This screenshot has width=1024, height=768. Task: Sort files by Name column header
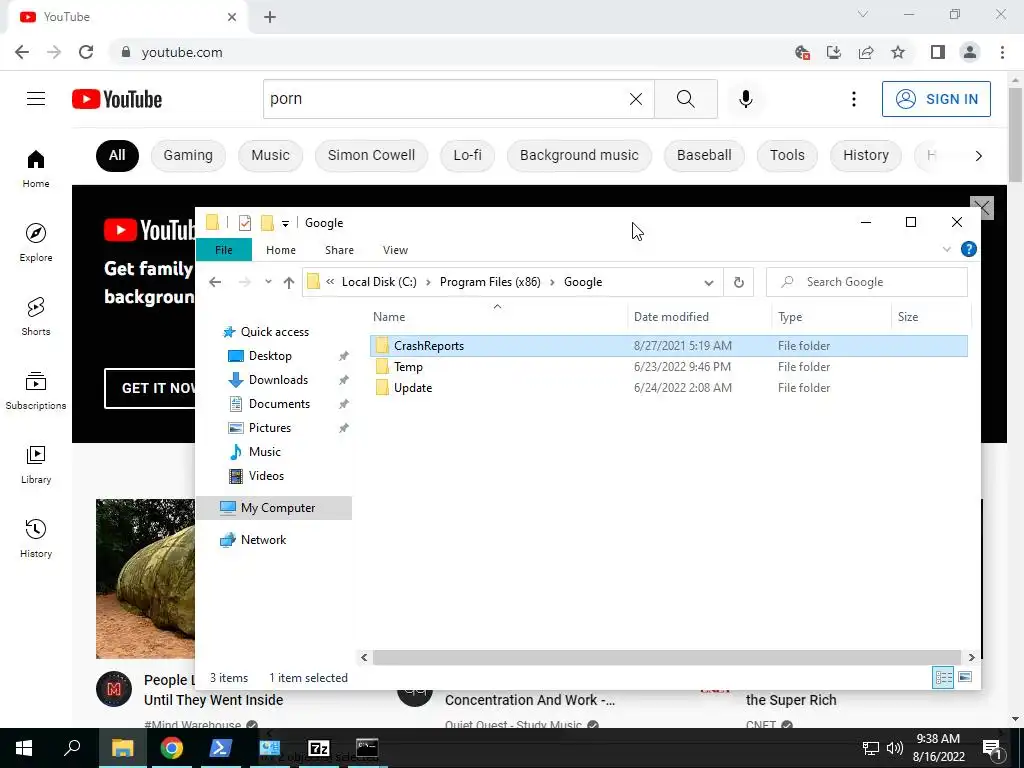(x=389, y=317)
